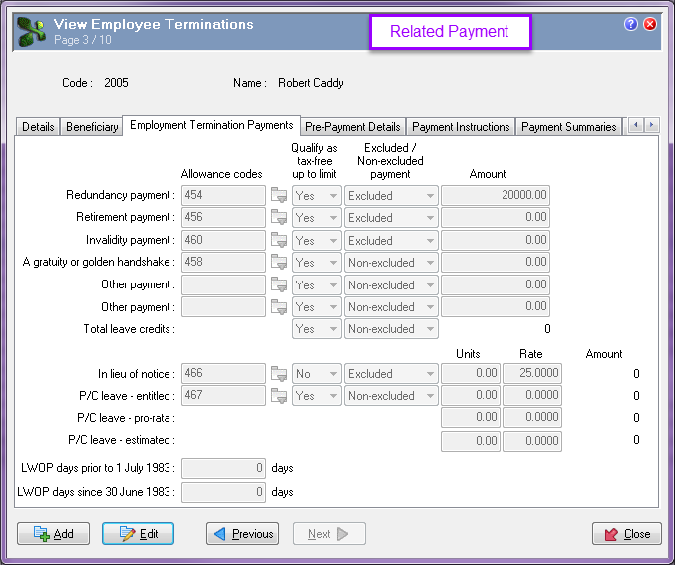Click lookup icon beside golden handshake code
The height and width of the screenshot is (565, 675).
(x=279, y=263)
